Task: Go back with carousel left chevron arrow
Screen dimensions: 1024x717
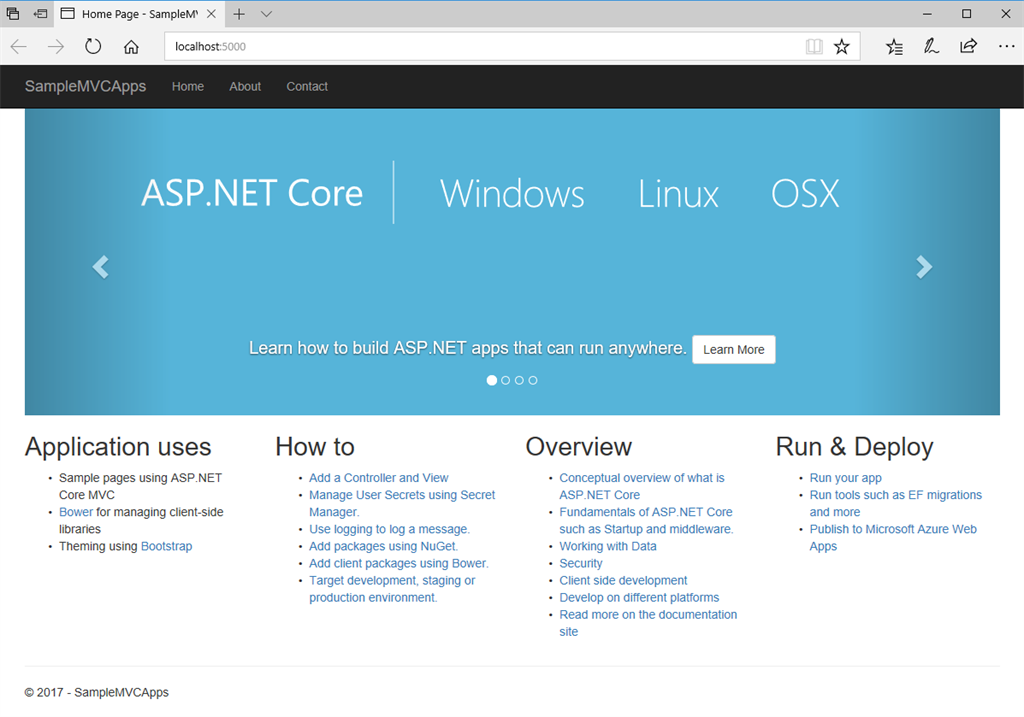Action: [100, 266]
